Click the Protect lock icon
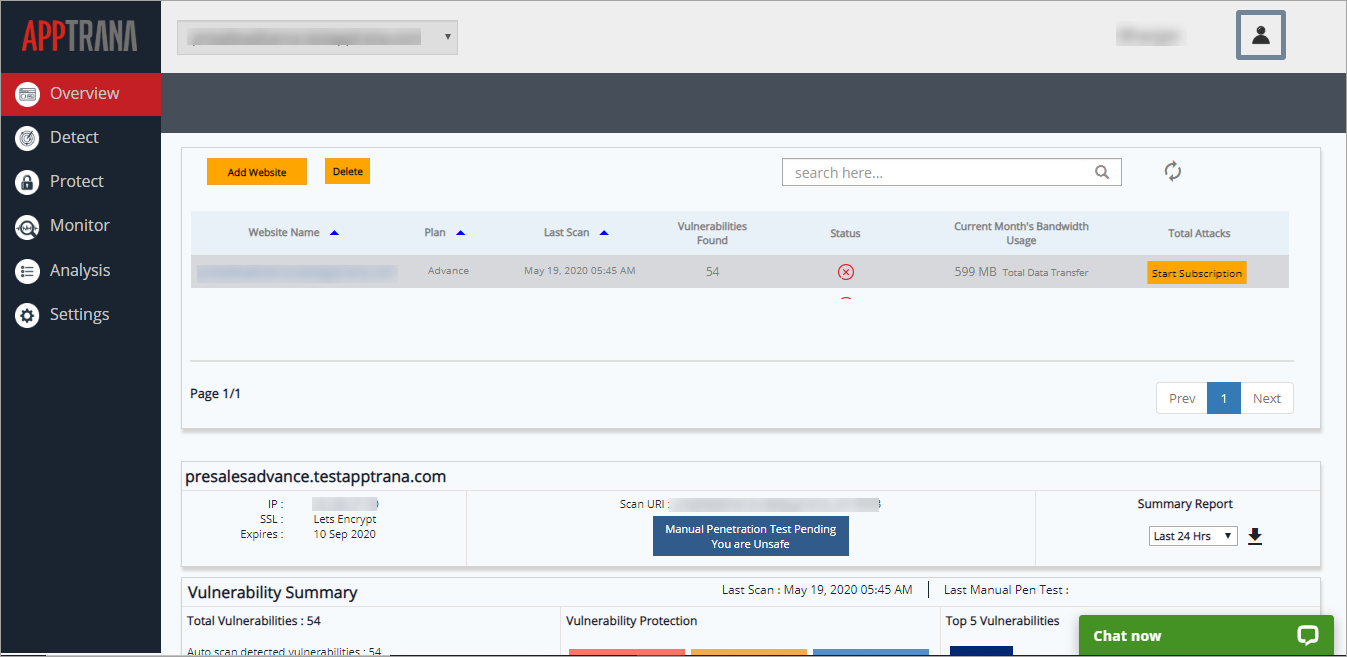This screenshot has height=657, width=1347. pyautogui.click(x=28, y=182)
